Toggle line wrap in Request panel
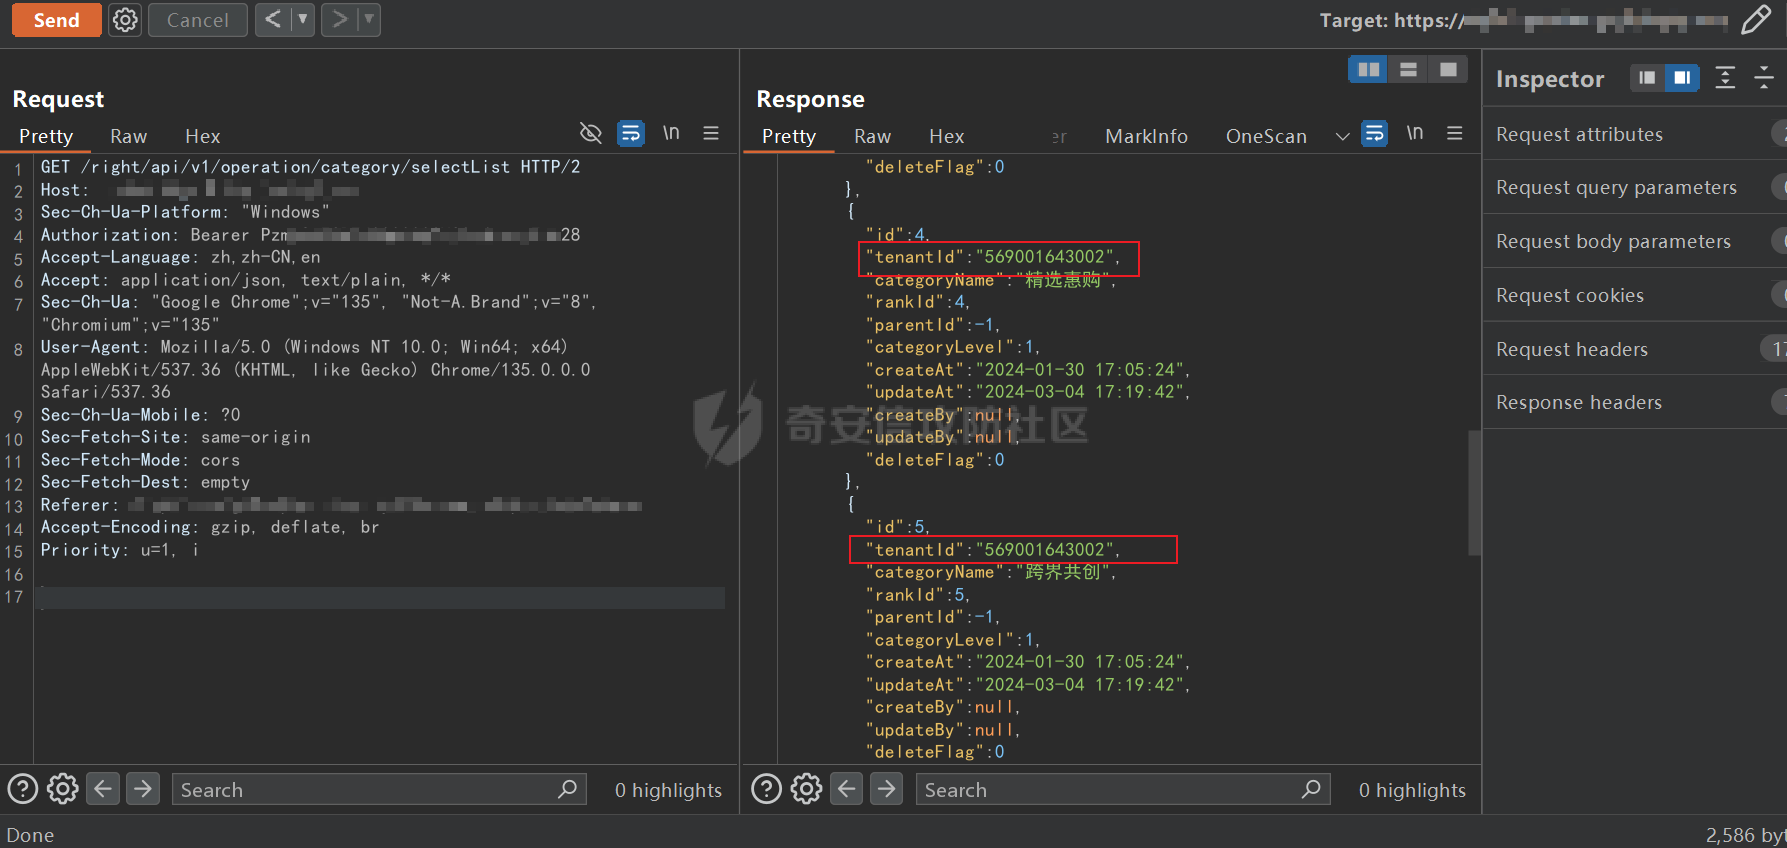Image resolution: width=1787 pixels, height=848 pixels. pos(631,133)
